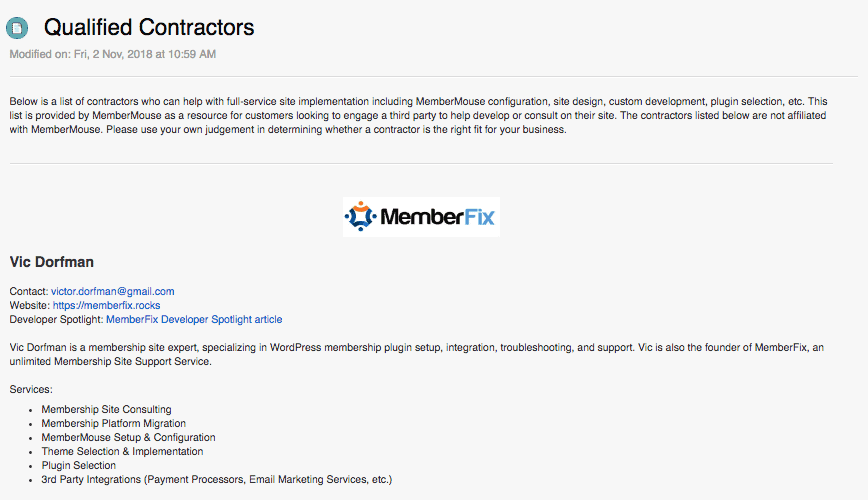Visit the https://memberfix.rocks website link

(x=106, y=305)
